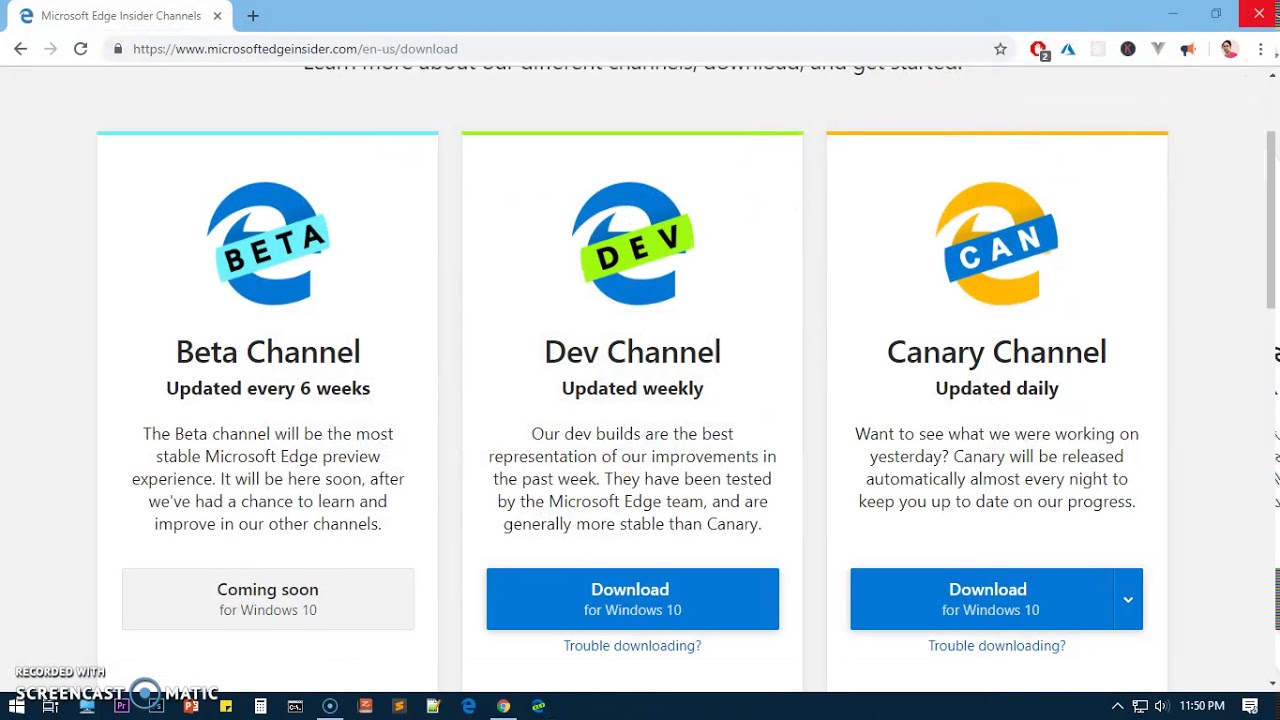The width and height of the screenshot is (1280, 720).
Task: Download the Canary Channel for Windows 10
Action: [x=982, y=599]
